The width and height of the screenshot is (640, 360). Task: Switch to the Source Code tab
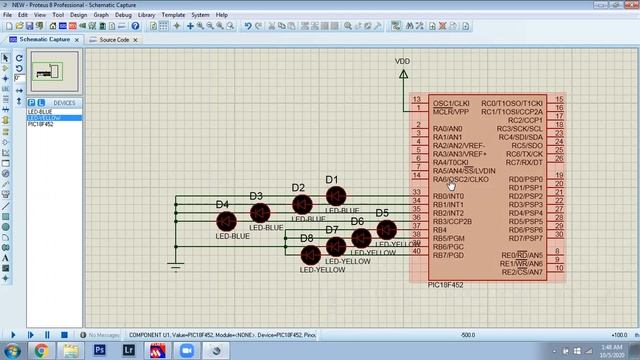pos(114,40)
